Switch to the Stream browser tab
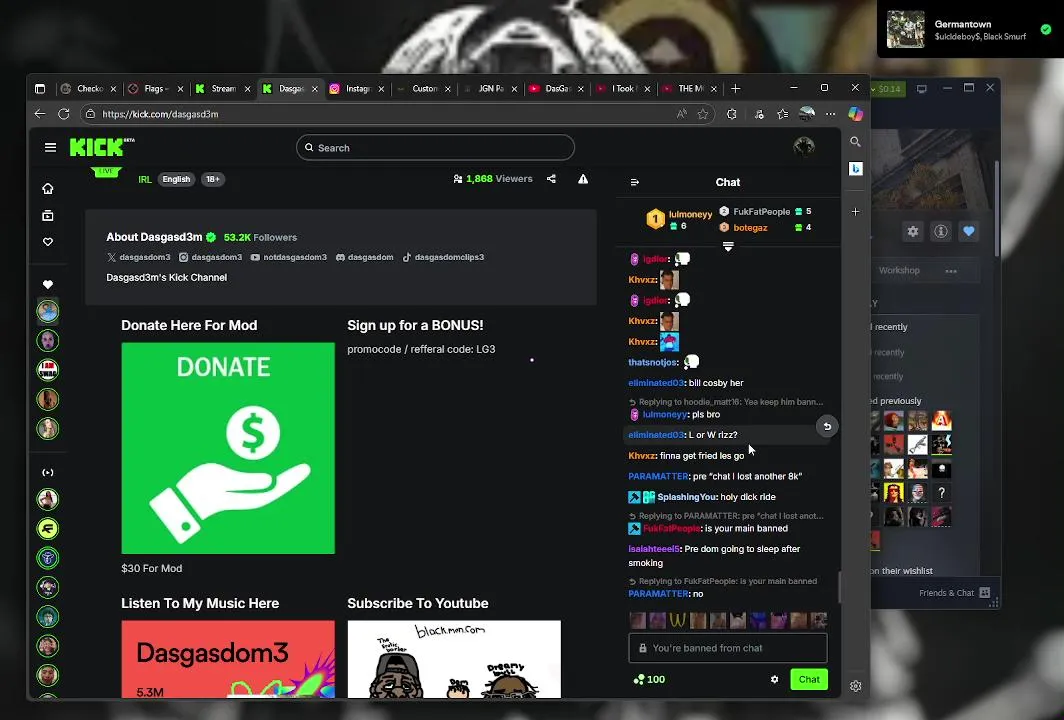The width and height of the screenshot is (1064, 720). point(223,89)
